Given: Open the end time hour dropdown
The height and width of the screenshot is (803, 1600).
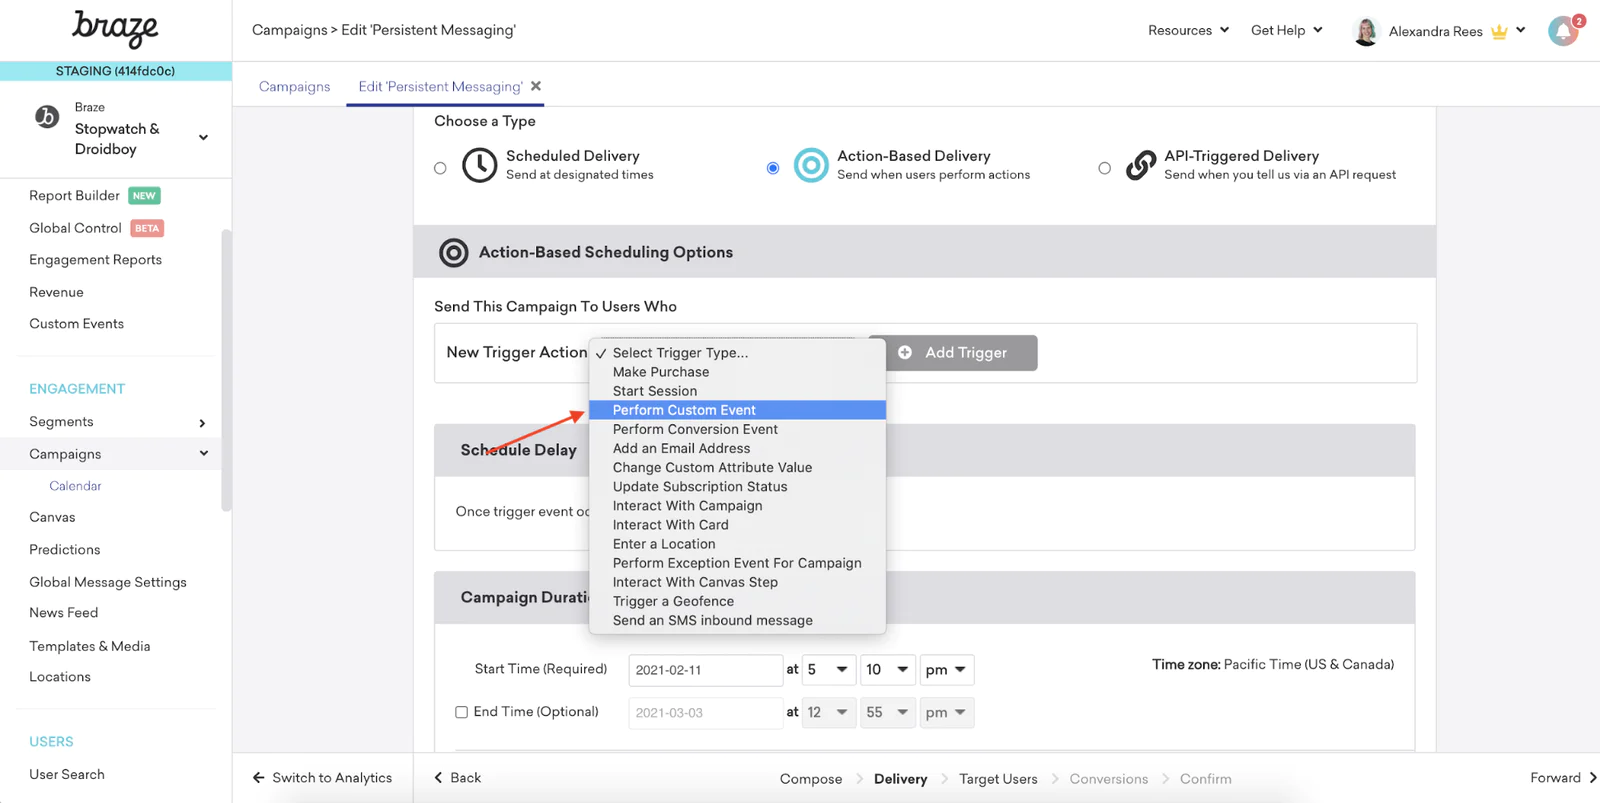Looking at the screenshot, I should 828,713.
